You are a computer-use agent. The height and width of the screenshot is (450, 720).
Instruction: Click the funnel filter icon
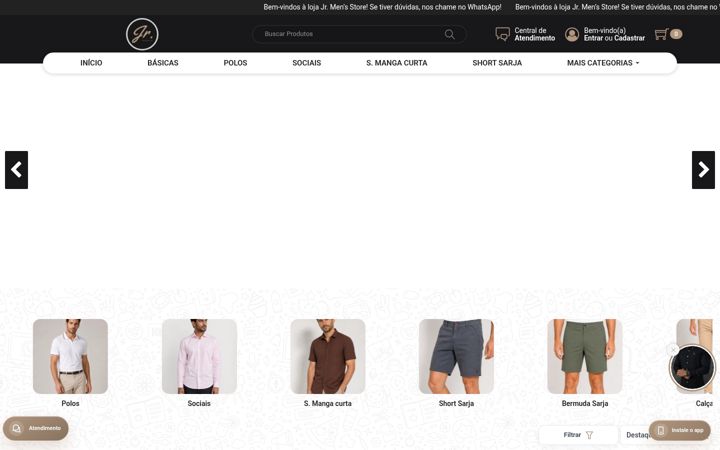tap(590, 435)
